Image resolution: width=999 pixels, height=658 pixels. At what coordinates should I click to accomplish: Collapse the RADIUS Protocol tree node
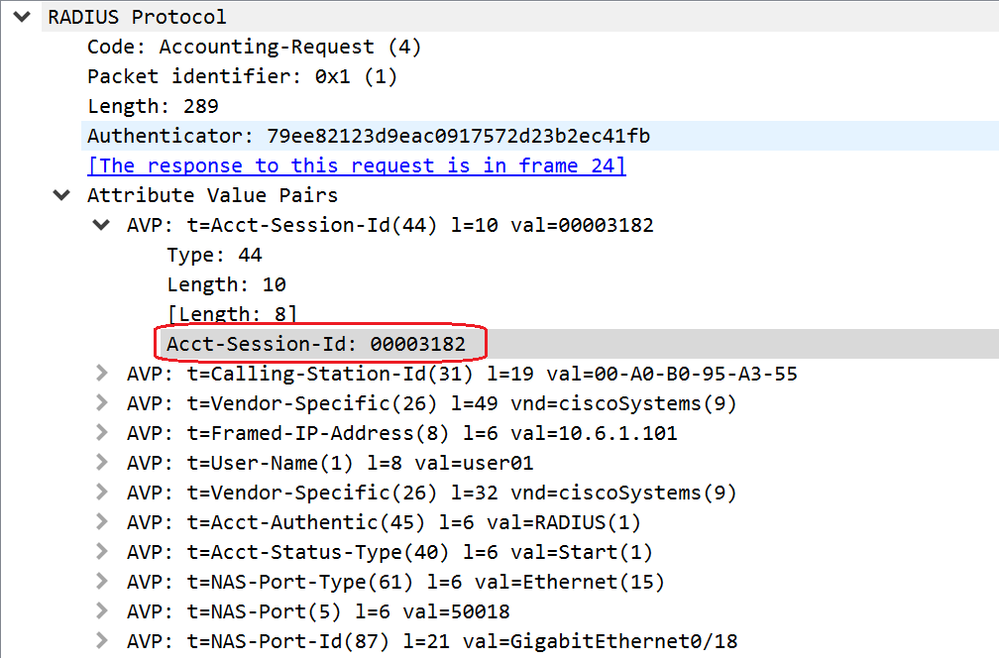pyautogui.click(x=22, y=17)
